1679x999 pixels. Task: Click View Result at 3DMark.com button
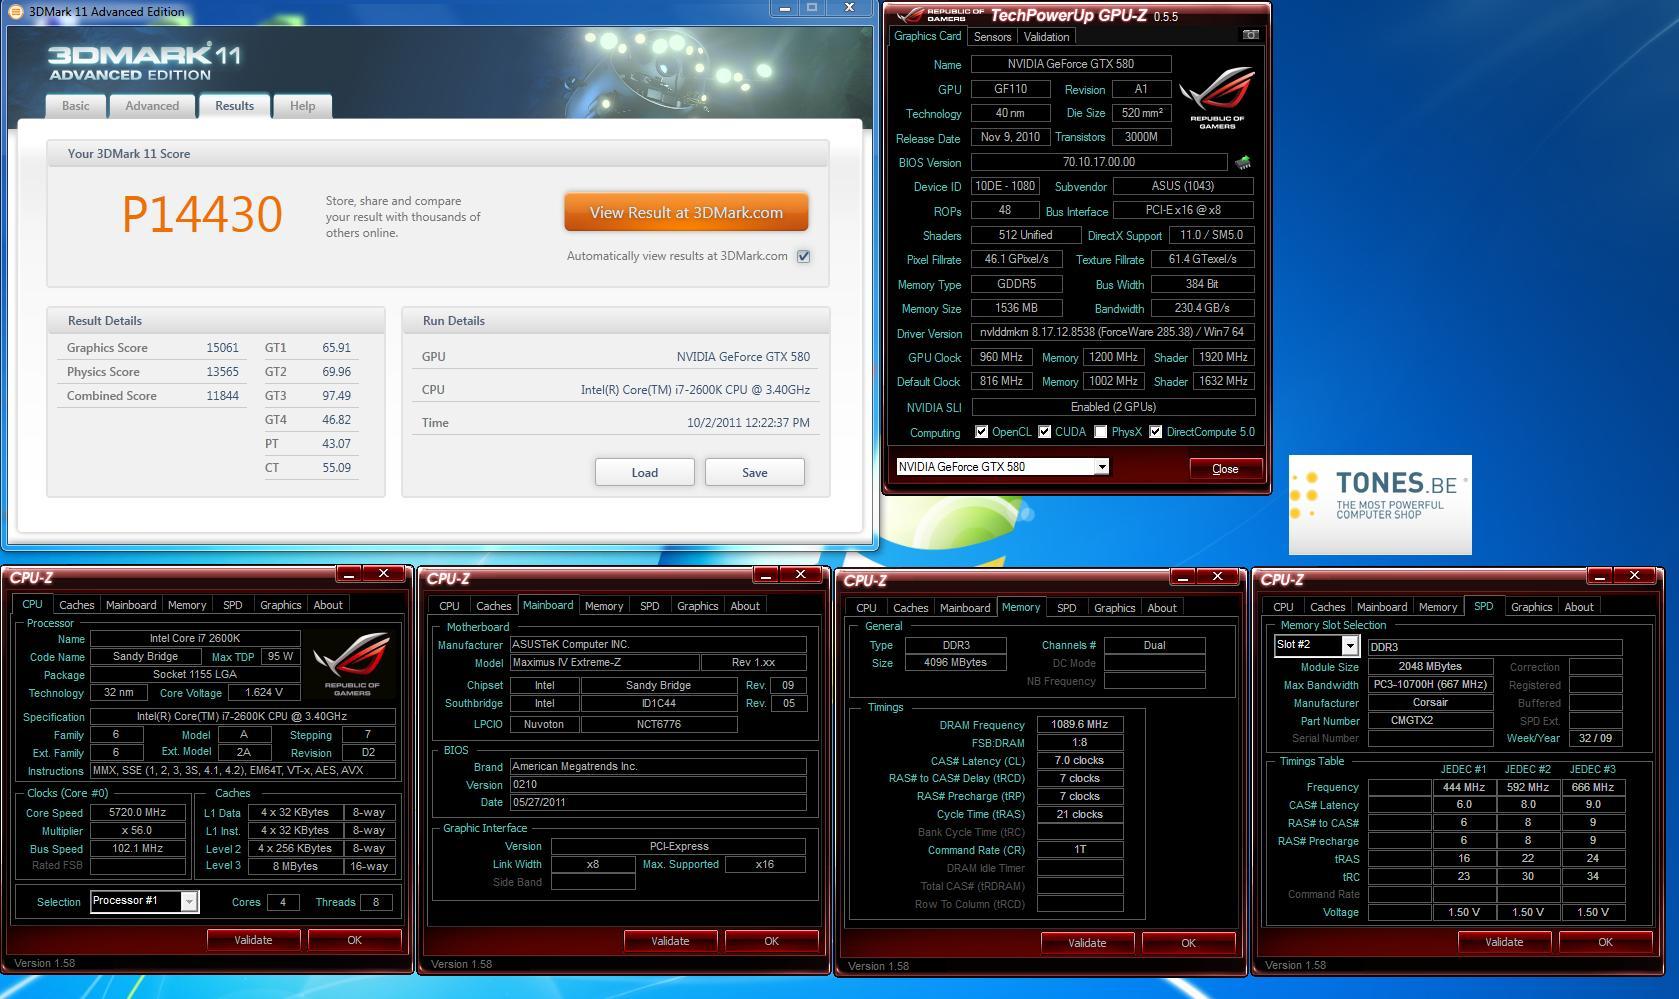[686, 212]
